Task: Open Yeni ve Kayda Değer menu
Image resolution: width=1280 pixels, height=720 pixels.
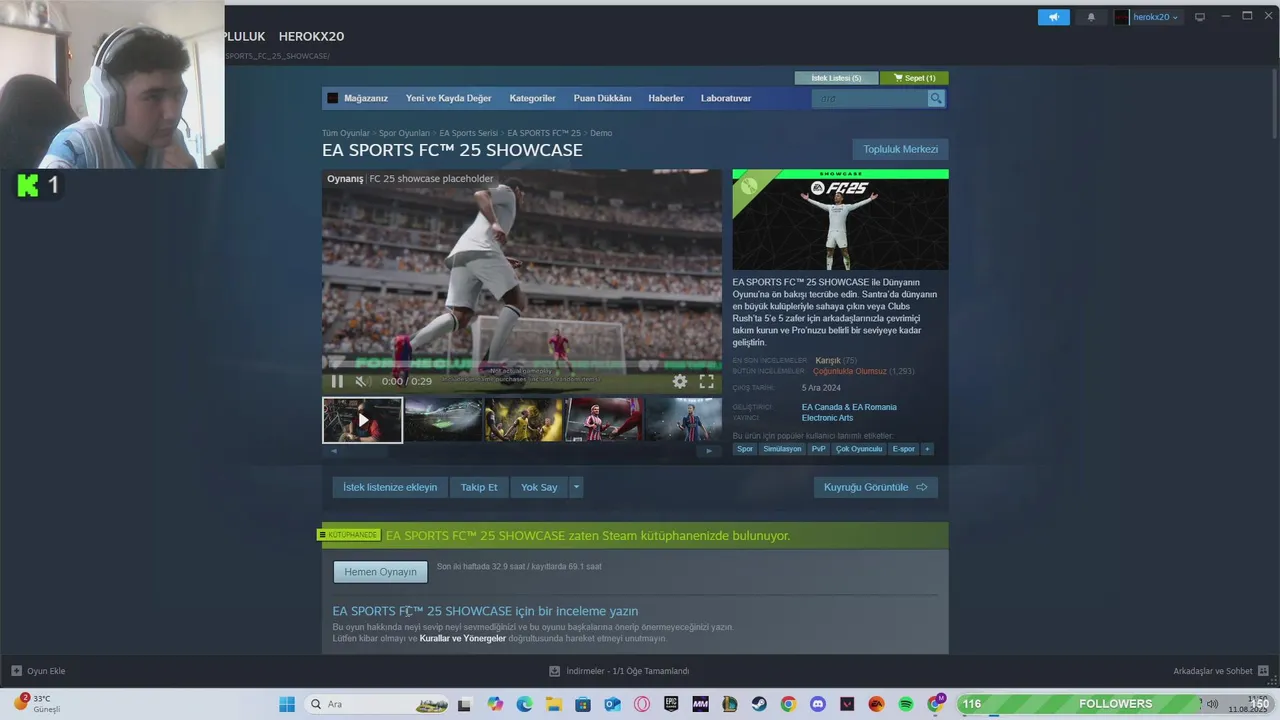Action: (x=448, y=98)
